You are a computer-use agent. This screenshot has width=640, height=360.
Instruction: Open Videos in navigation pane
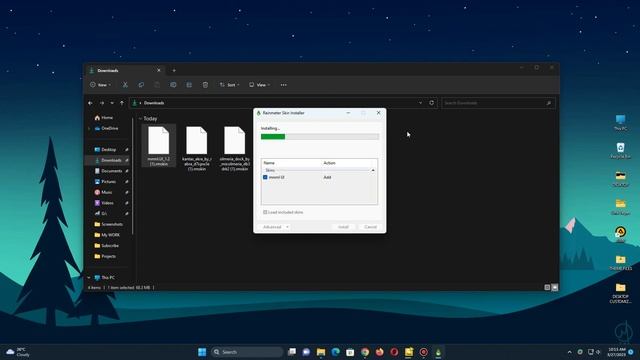104,202
